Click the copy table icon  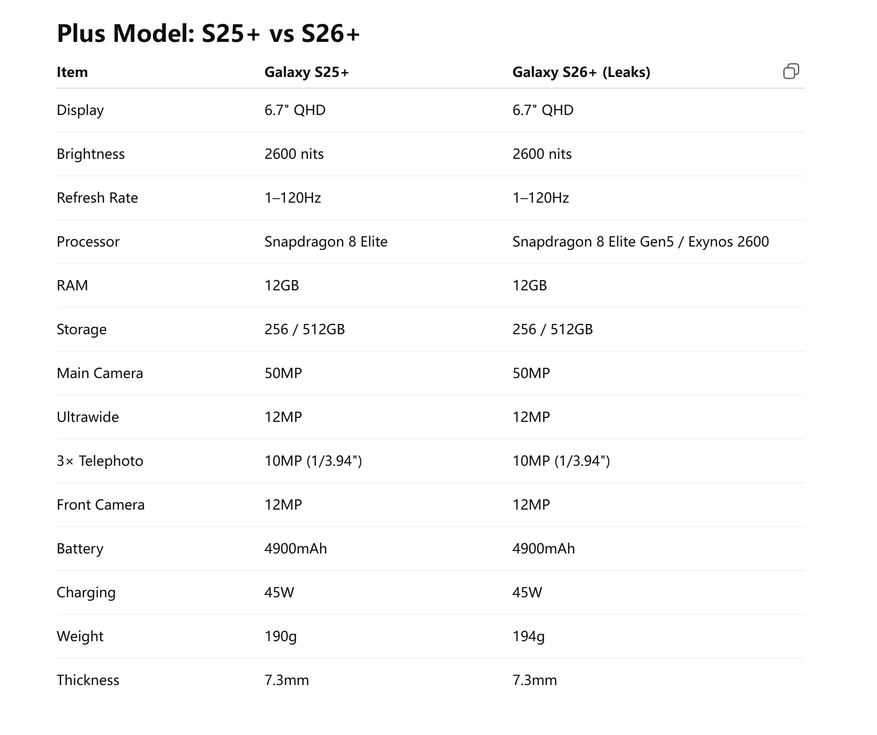[x=791, y=71]
